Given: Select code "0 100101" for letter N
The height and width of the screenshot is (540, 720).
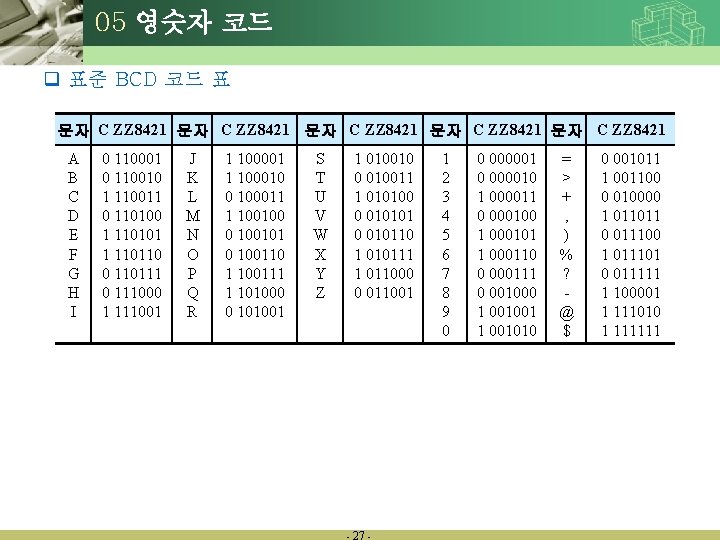Looking at the screenshot, I should pos(255,235).
